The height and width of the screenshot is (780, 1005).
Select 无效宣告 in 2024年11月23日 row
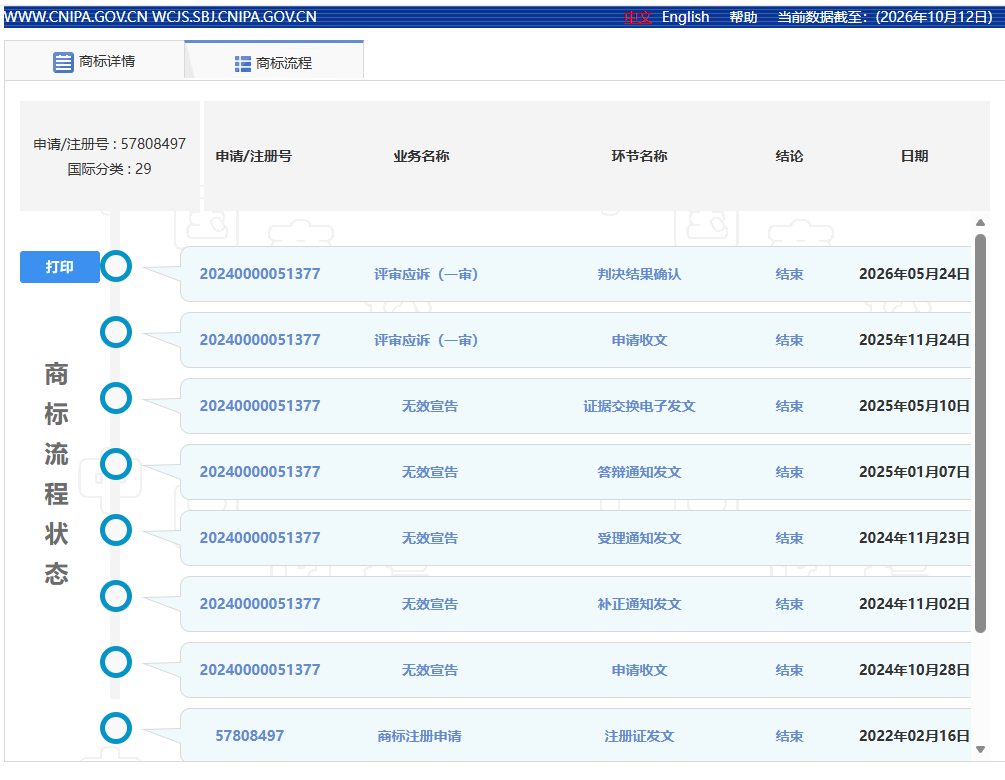pos(429,538)
